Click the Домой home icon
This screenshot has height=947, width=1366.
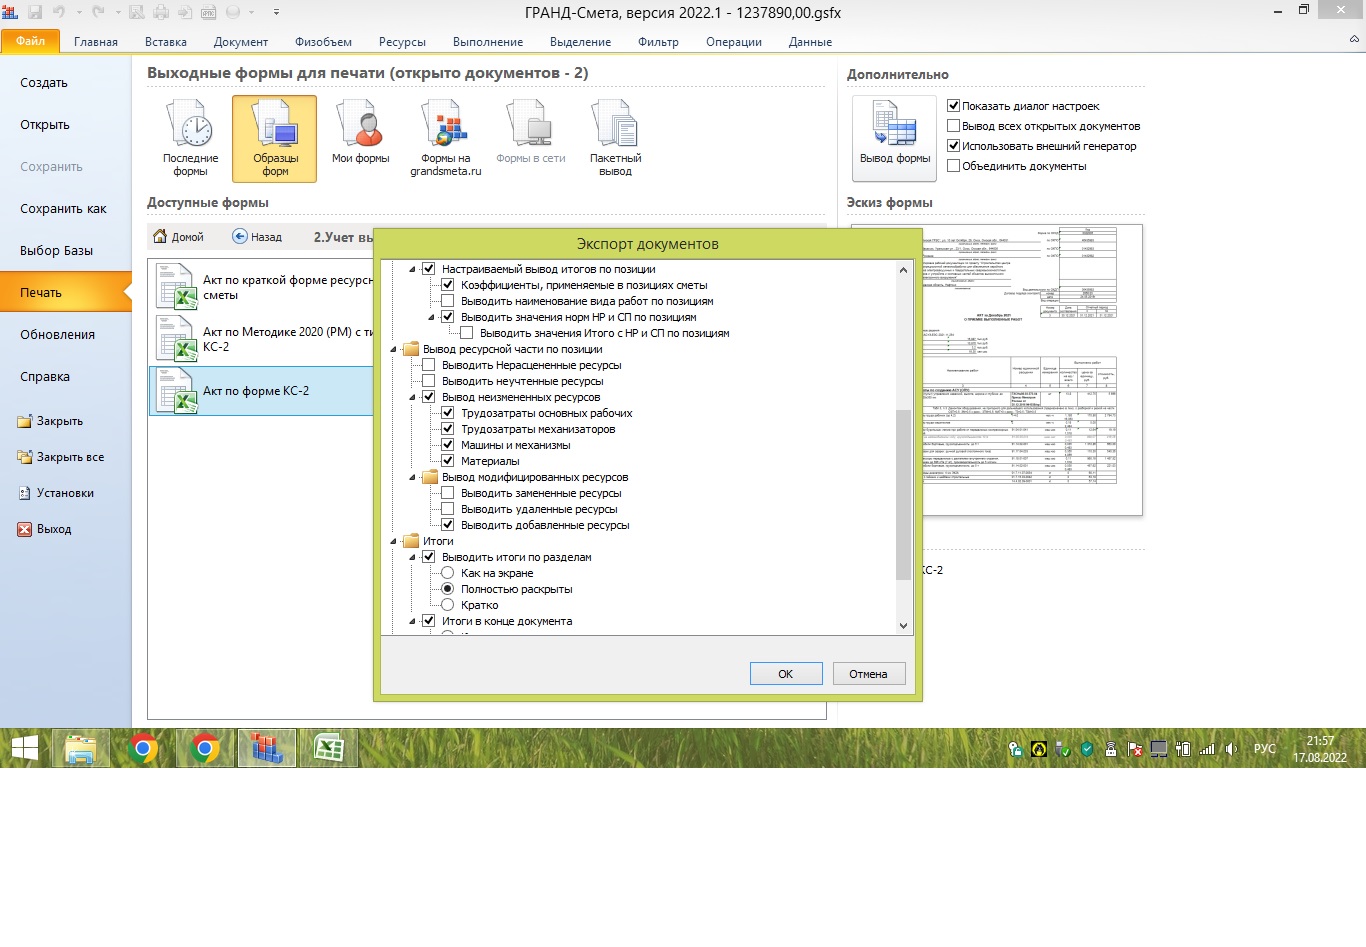tap(160, 237)
